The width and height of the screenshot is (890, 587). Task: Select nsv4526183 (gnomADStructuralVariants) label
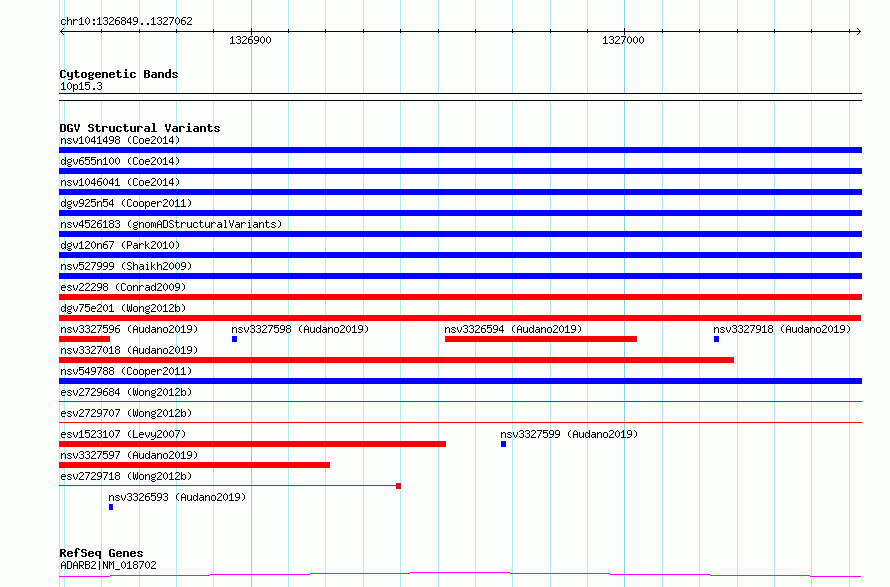[x=171, y=224]
